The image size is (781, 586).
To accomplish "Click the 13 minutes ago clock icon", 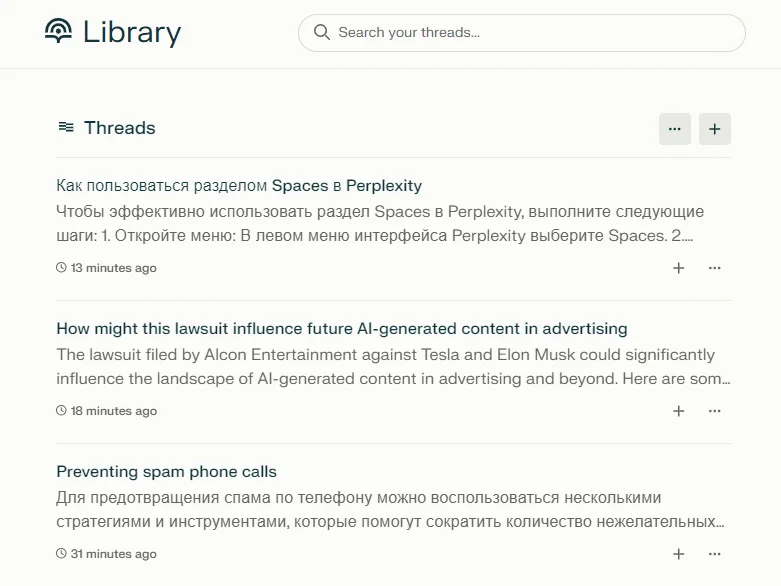I will 61,268.
